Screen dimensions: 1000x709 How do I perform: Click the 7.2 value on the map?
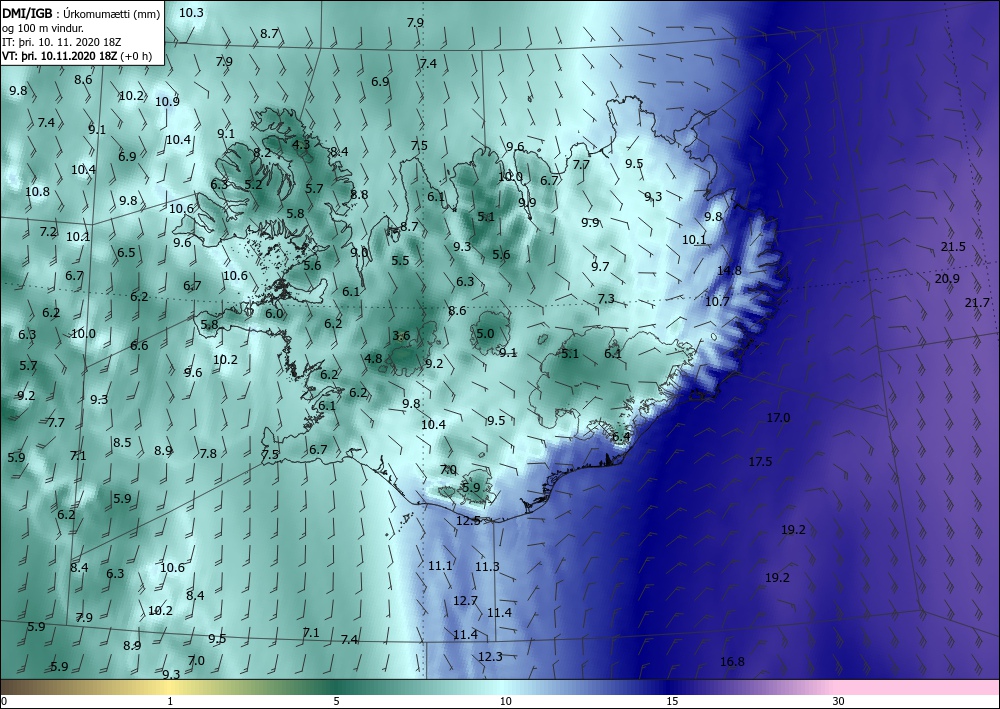48,232
